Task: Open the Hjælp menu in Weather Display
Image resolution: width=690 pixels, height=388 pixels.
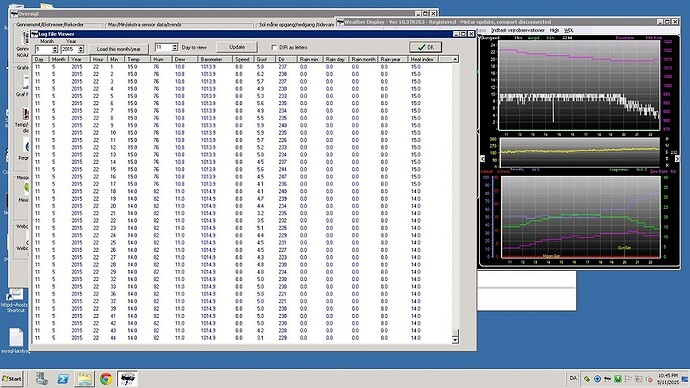Action: 554,30
